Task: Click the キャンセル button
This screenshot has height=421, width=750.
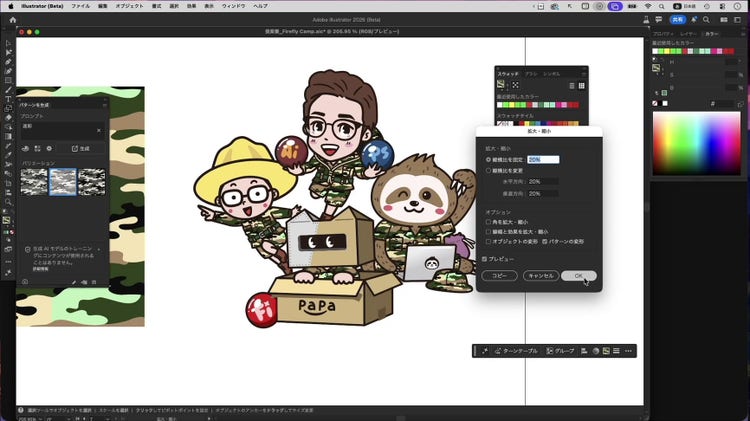Action: 540,275
